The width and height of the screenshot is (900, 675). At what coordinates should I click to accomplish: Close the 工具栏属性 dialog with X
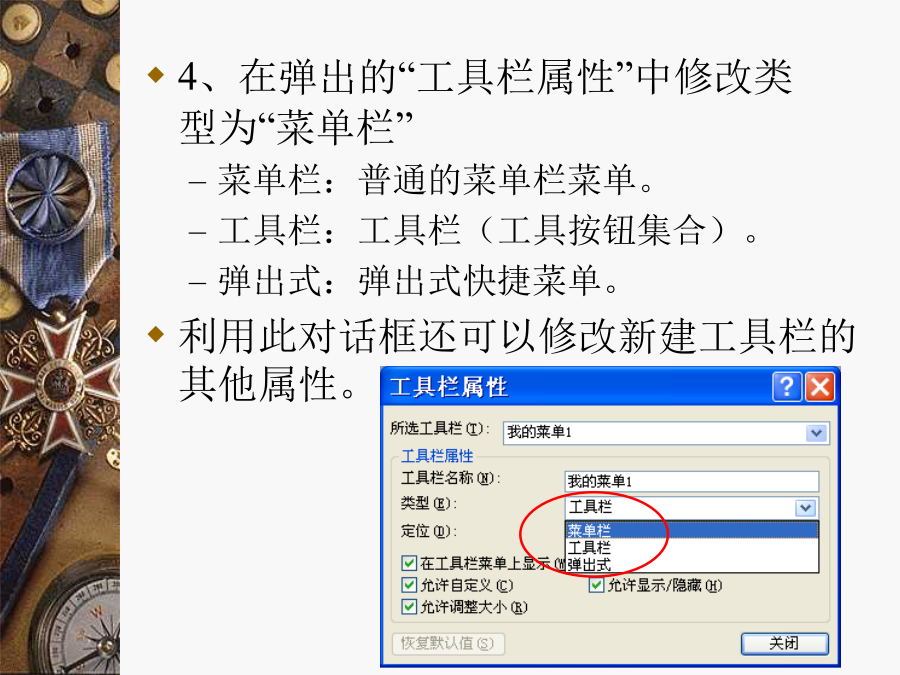pyautogui.click(x=820, y=386)
